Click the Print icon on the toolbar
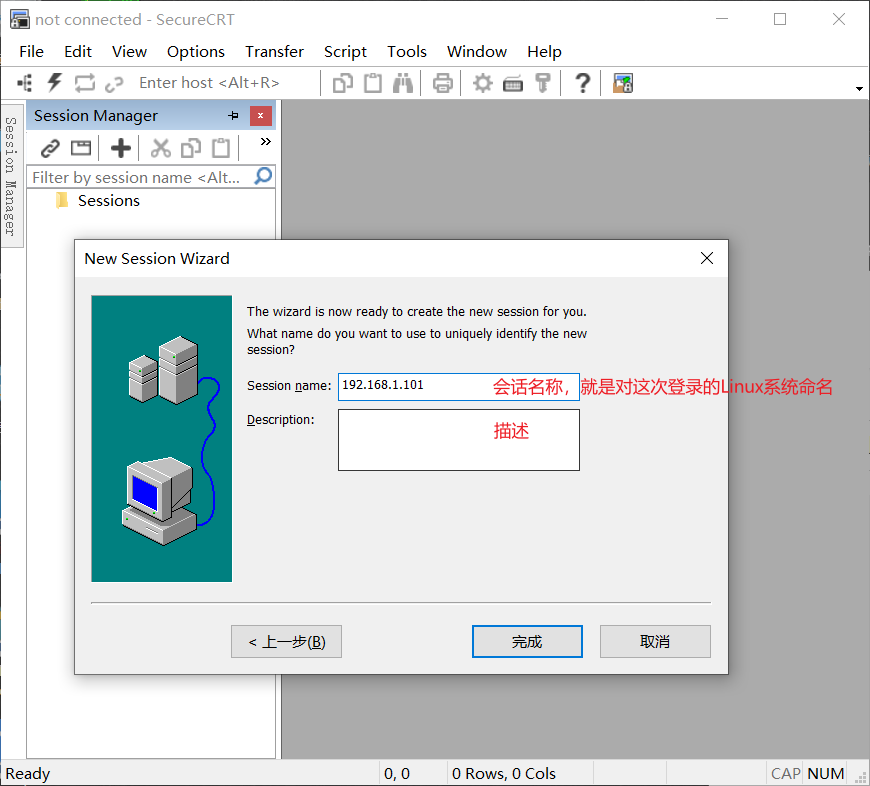870x786 pixels. (x=443, y=83)
